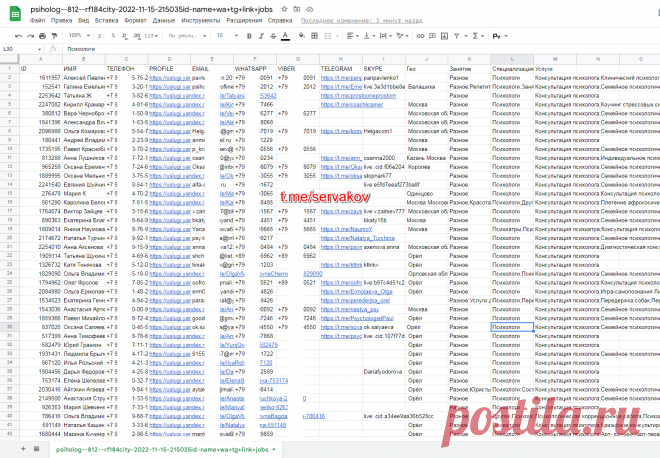This screenshot has width=660, height=458.
Task: Click the Ру input tools icon
Action: [496, 36]
